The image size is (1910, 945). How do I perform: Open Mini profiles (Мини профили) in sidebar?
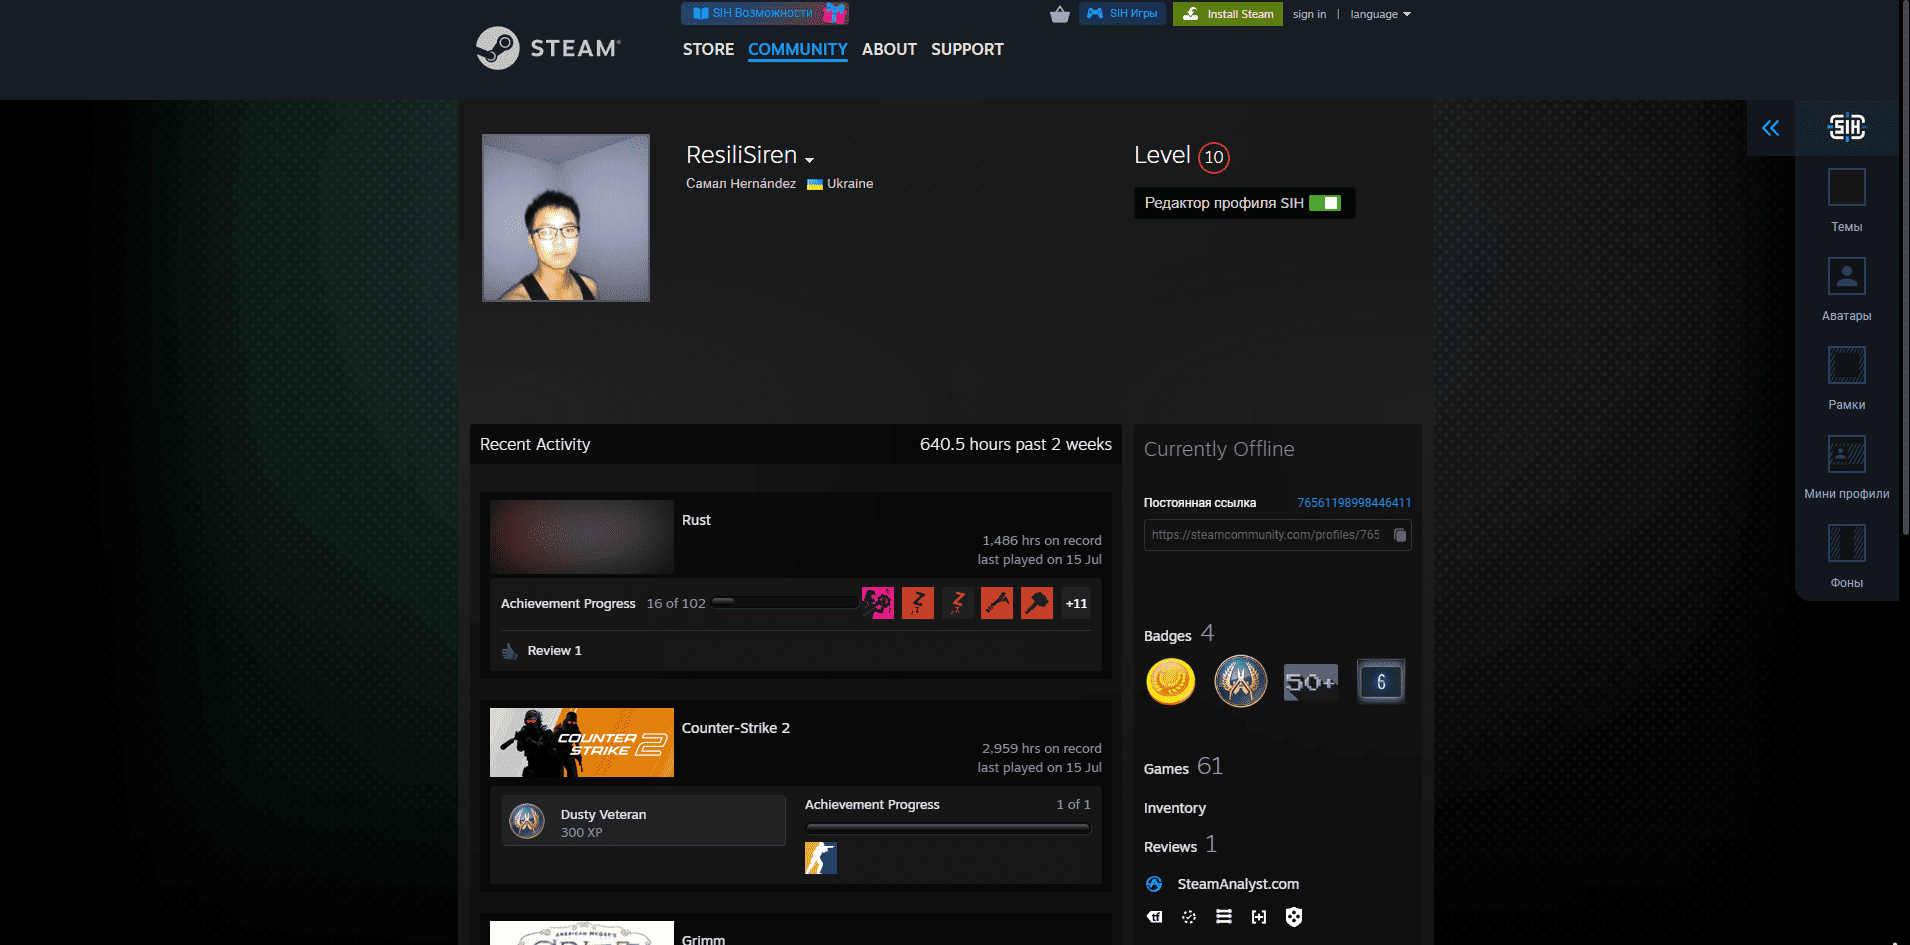click(x=1846, y=468)
